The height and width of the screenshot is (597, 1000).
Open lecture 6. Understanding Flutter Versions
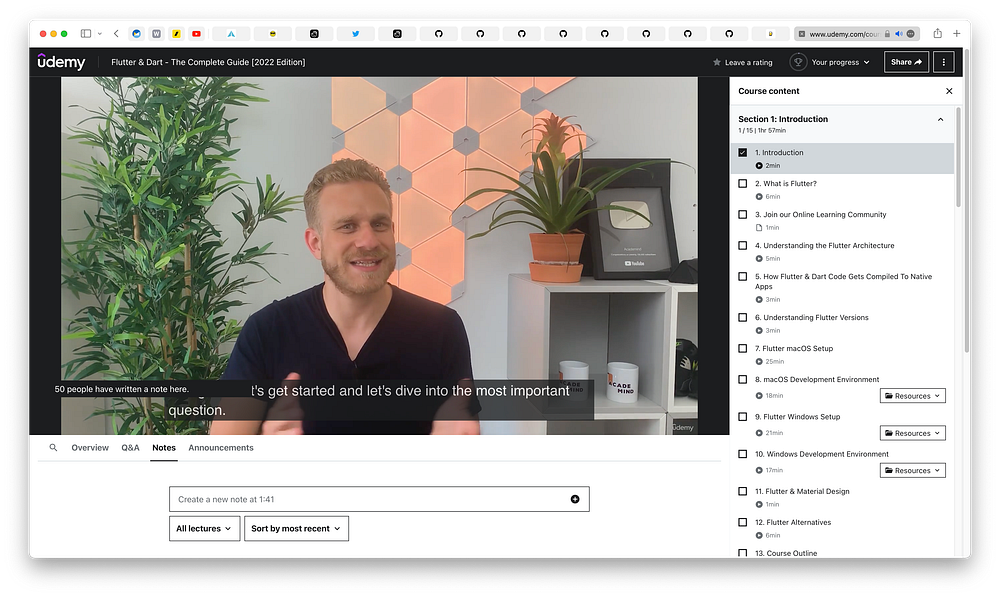point(812,318)
